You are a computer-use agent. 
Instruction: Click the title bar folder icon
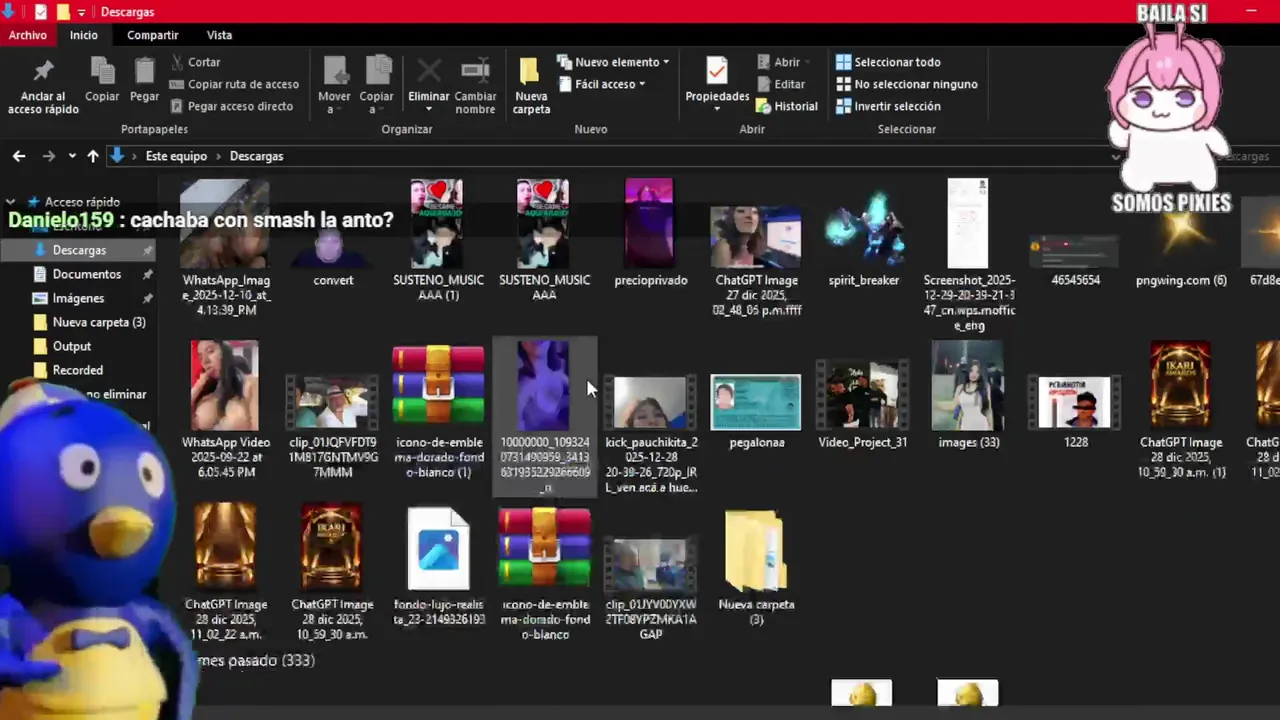(63, 12)
